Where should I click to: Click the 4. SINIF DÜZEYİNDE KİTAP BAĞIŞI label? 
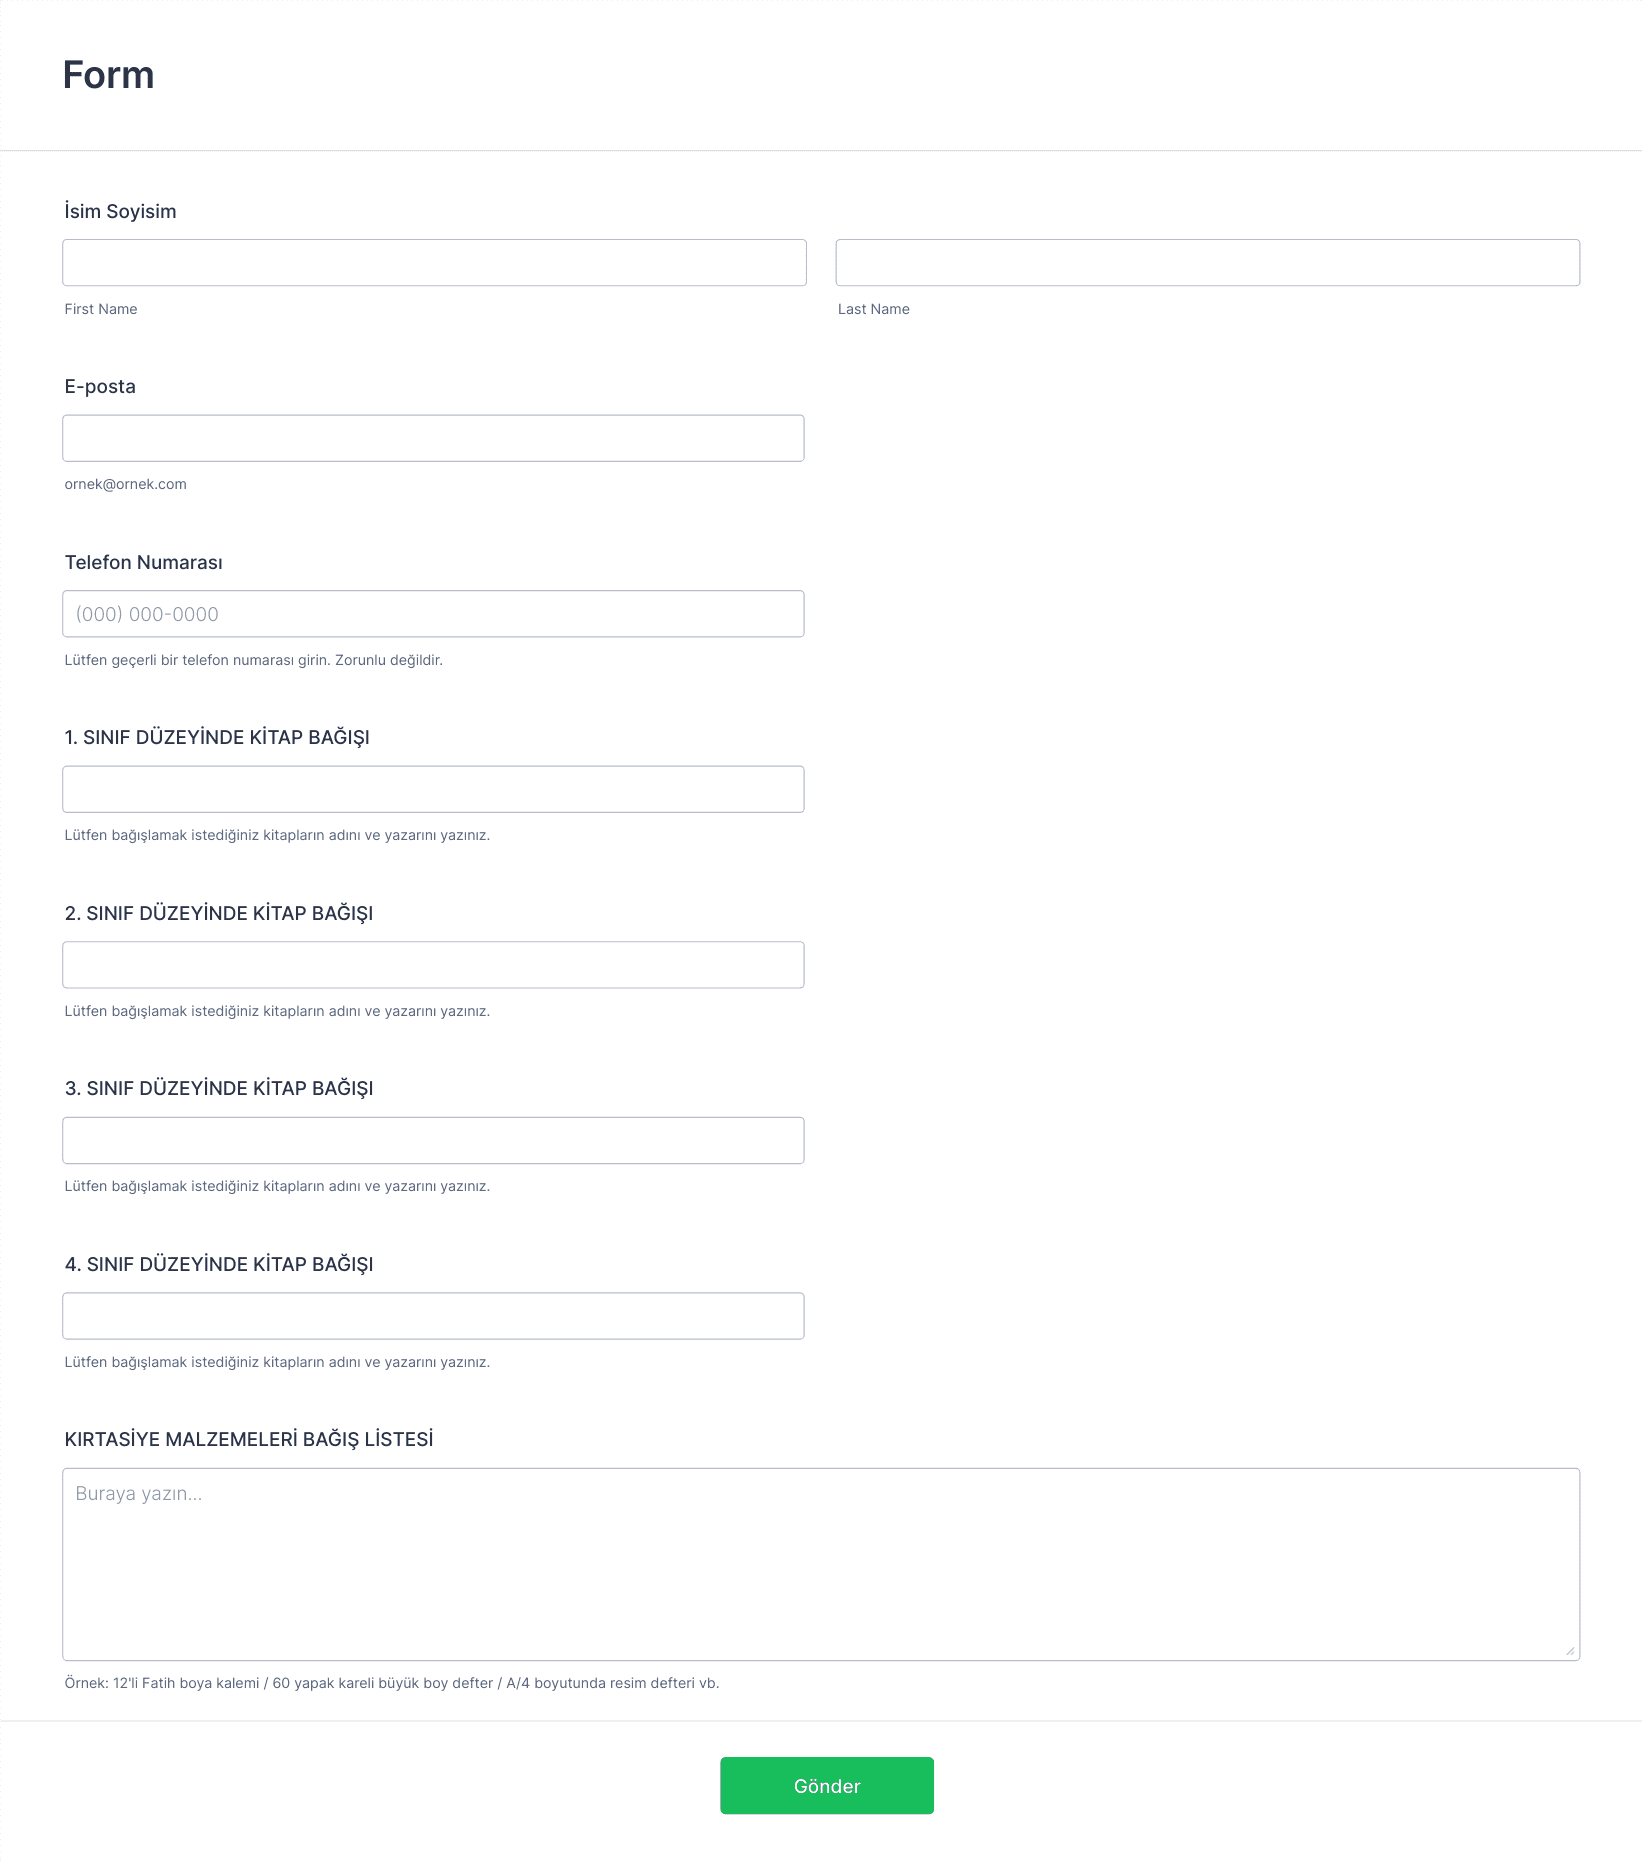click(219, 1264)
